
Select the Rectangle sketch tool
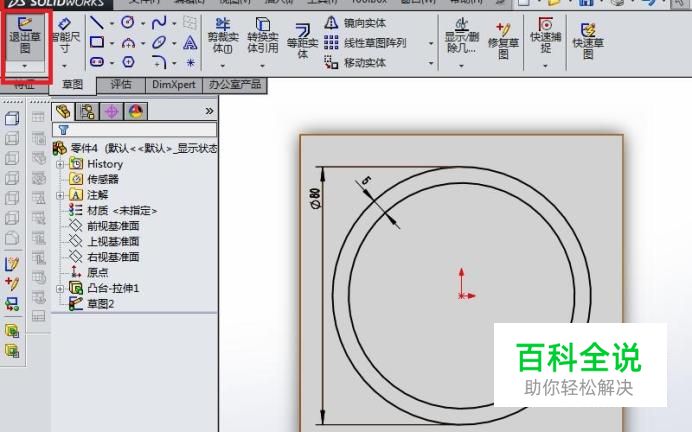[97, 42]
